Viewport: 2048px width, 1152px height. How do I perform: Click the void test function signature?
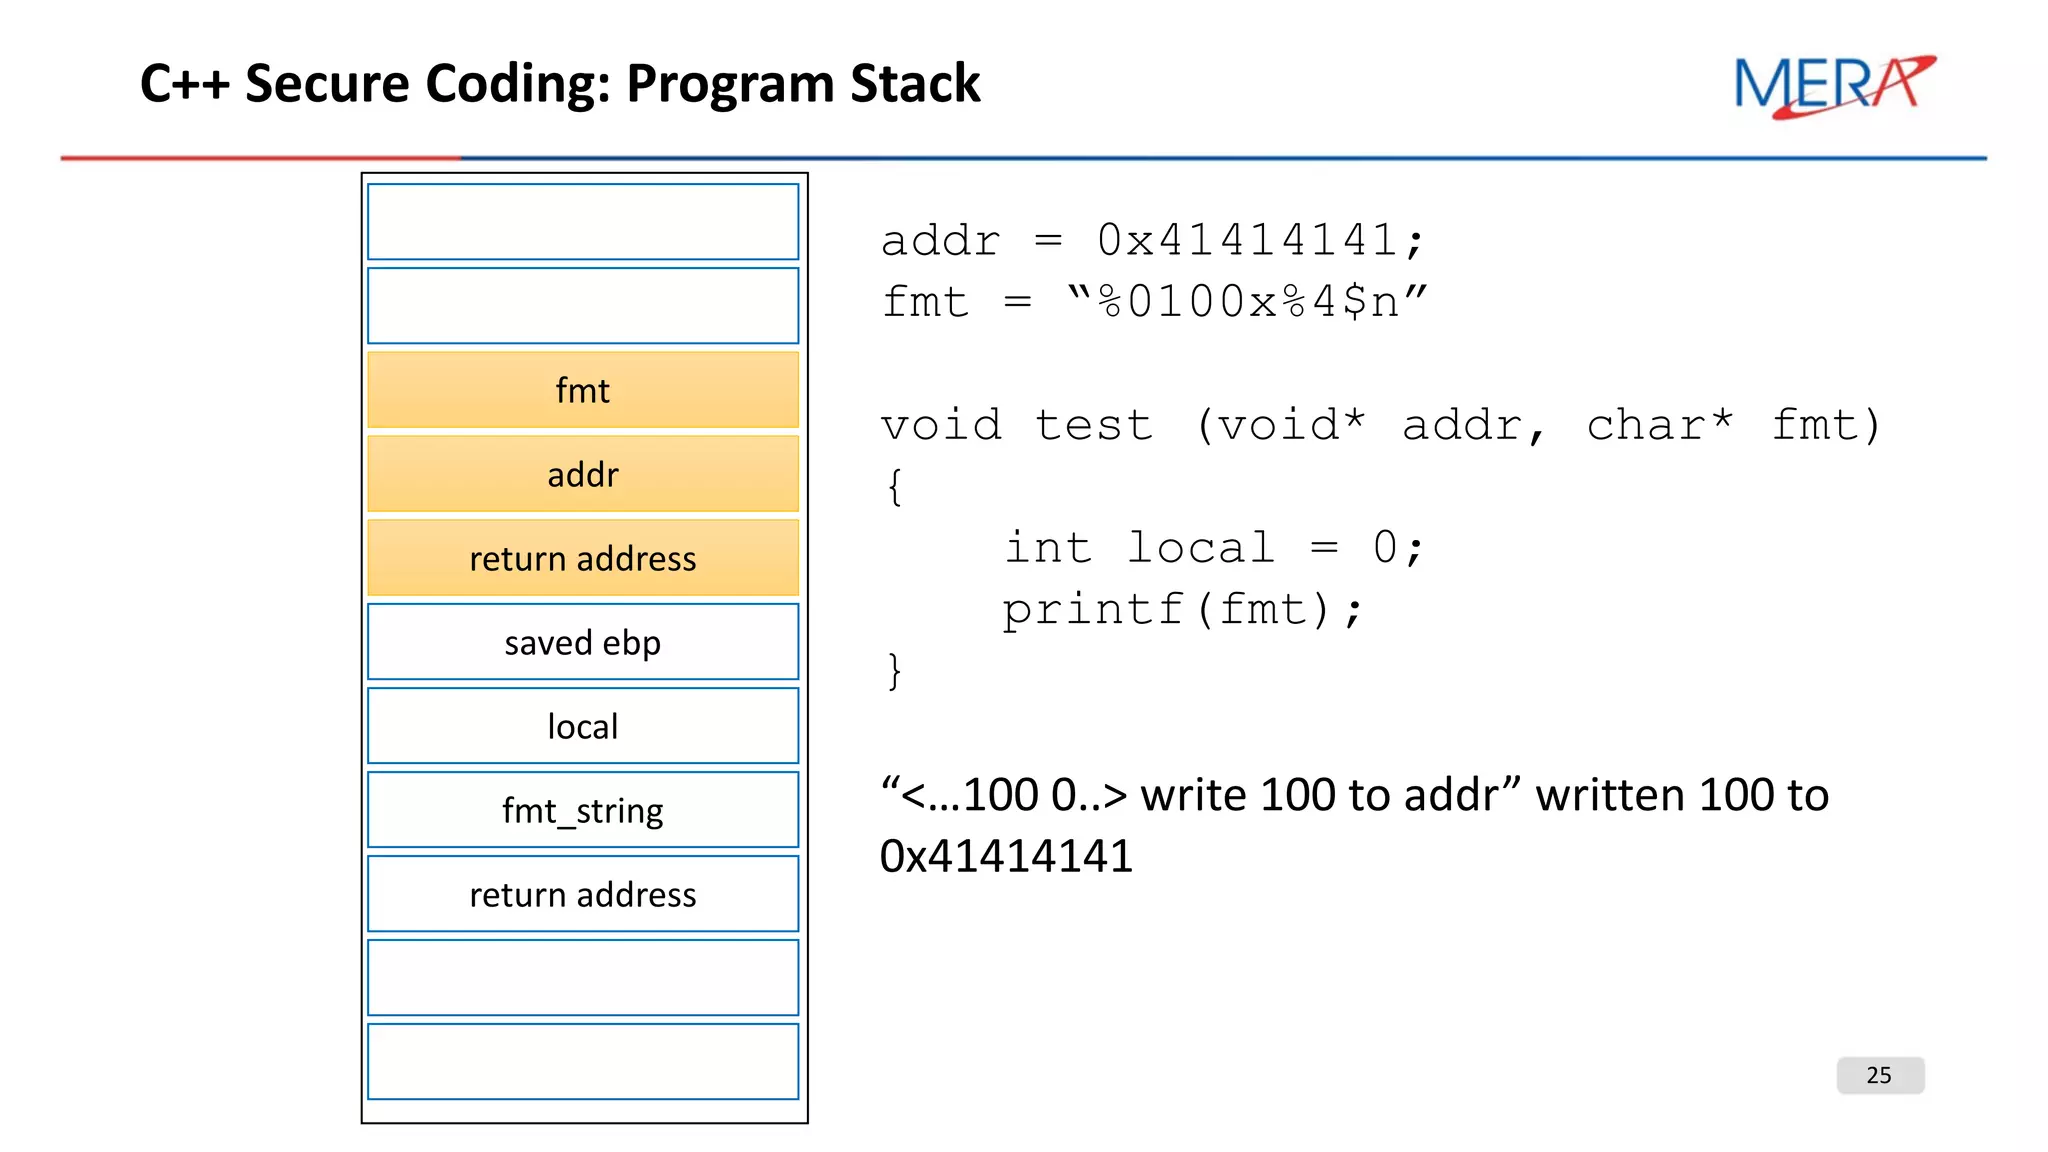coord(1380,426)
